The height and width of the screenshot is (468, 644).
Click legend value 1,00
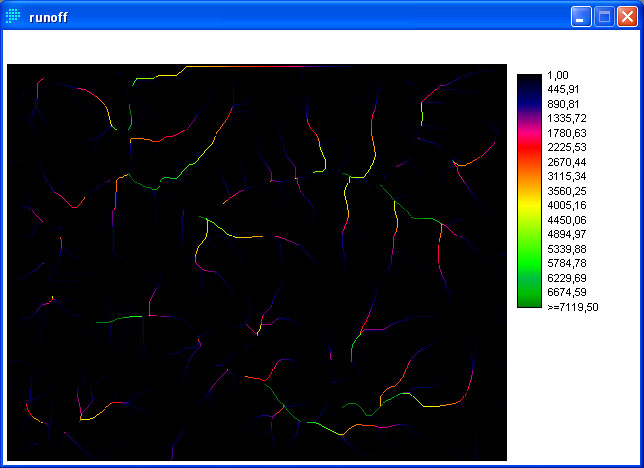click(x=558, y=75)
